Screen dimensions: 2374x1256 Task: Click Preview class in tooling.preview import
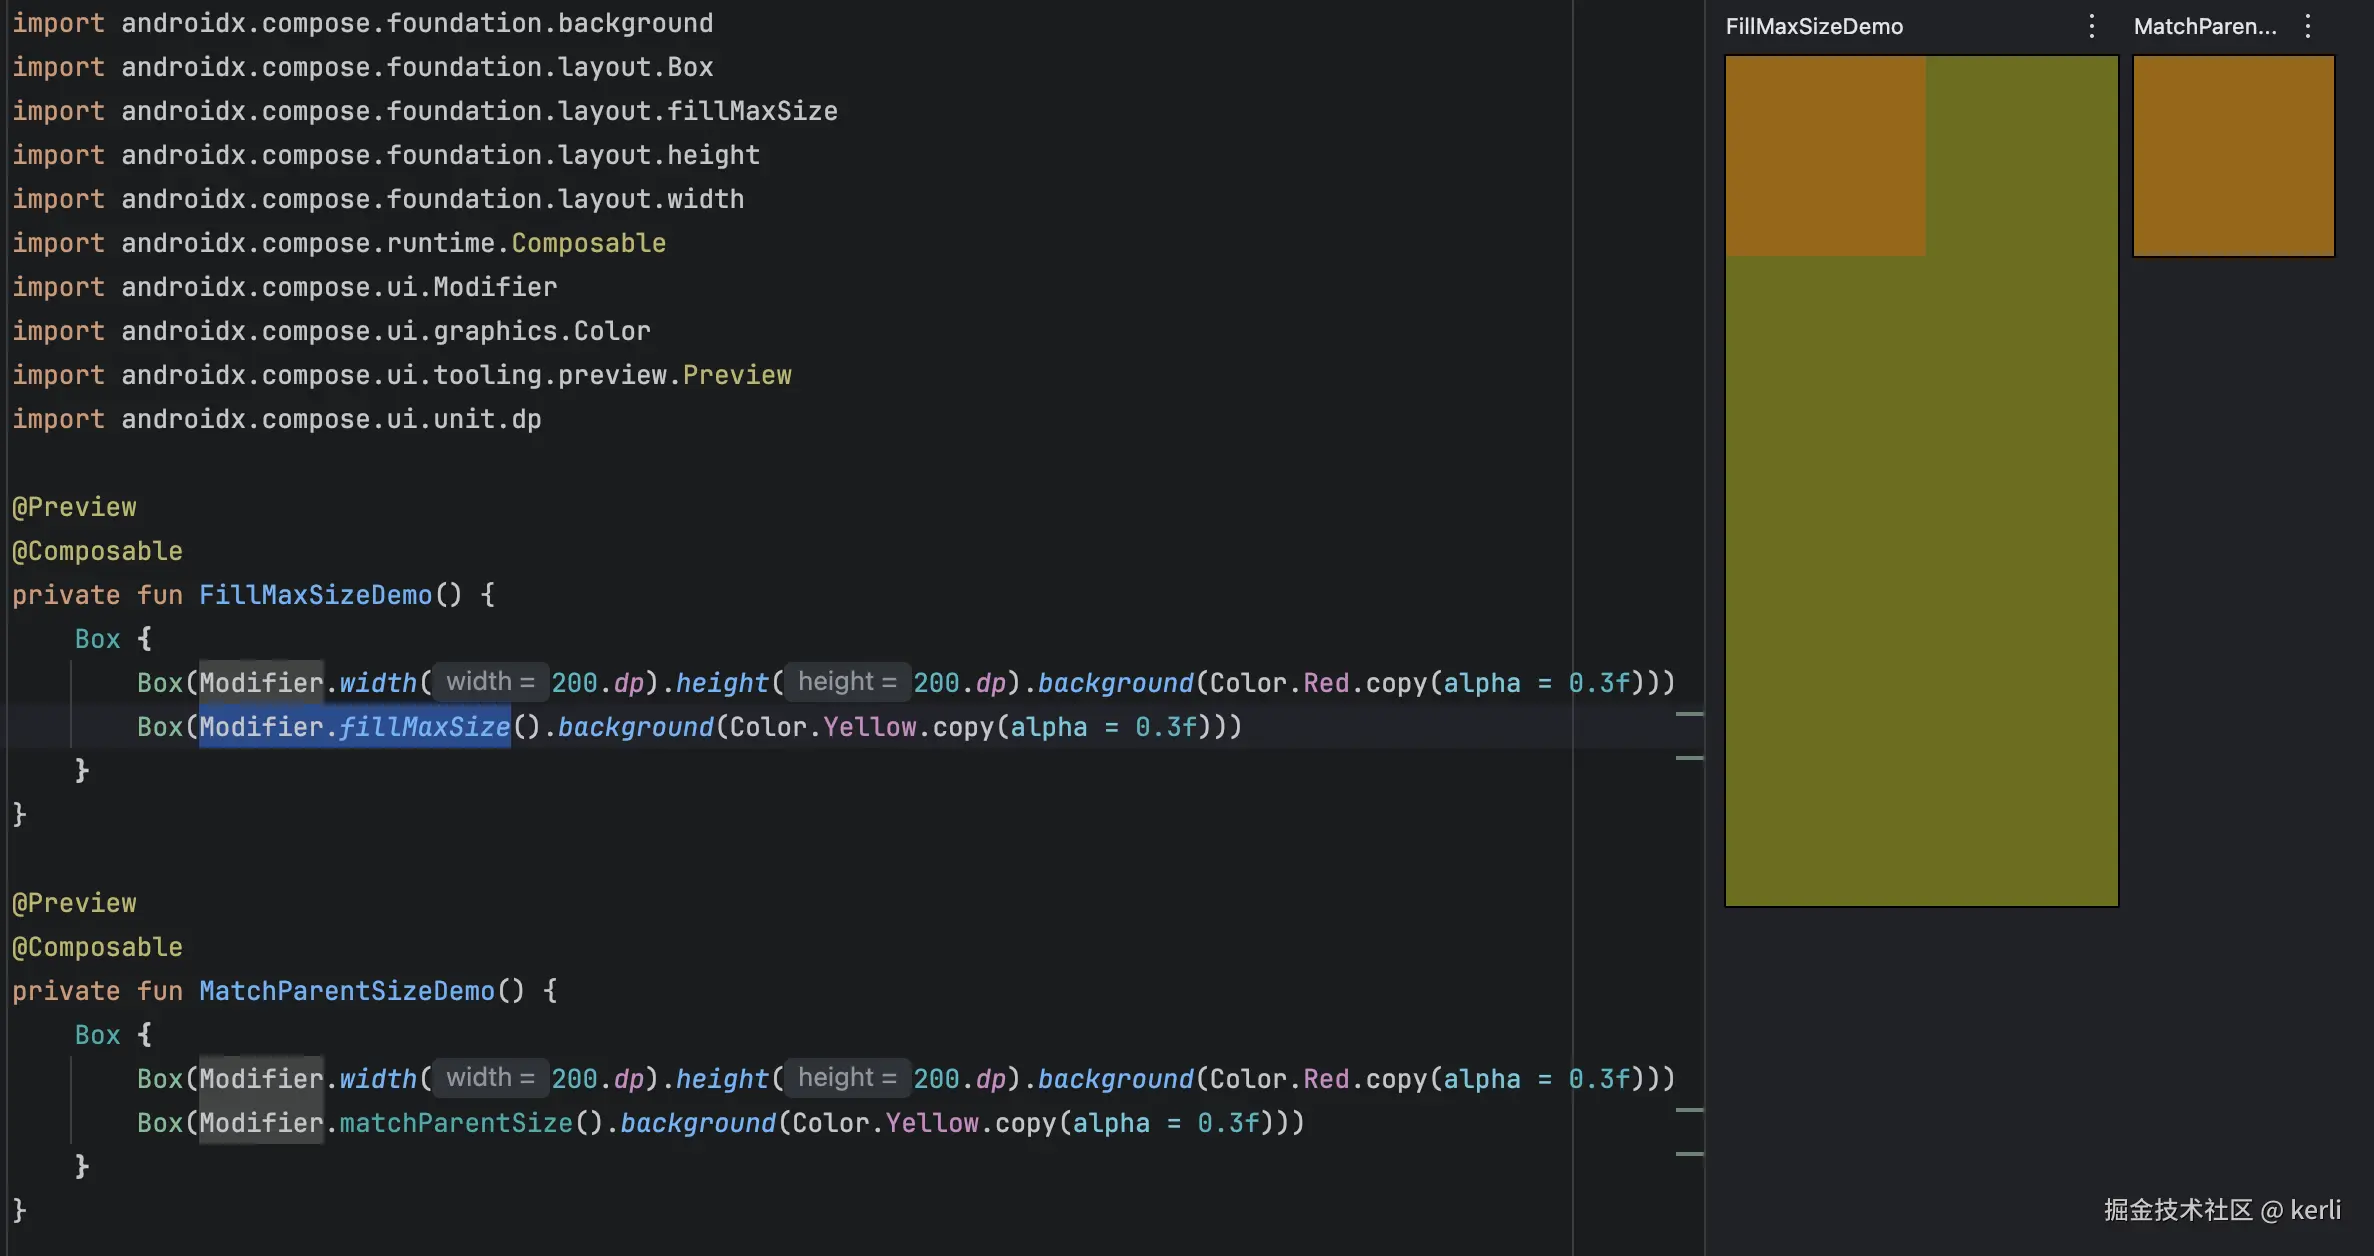pyautogui.click(x=736, y=375)
